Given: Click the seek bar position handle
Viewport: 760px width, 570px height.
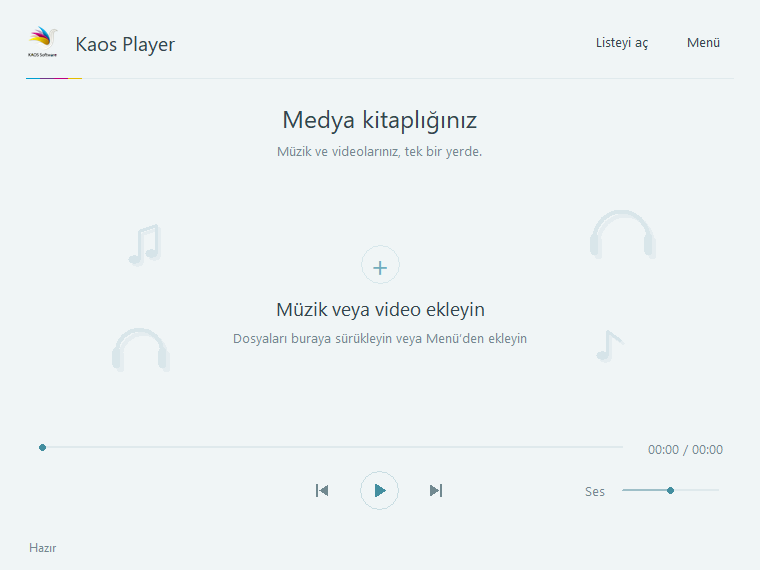Looking at the screenshot, I should [x=43, y=447].
